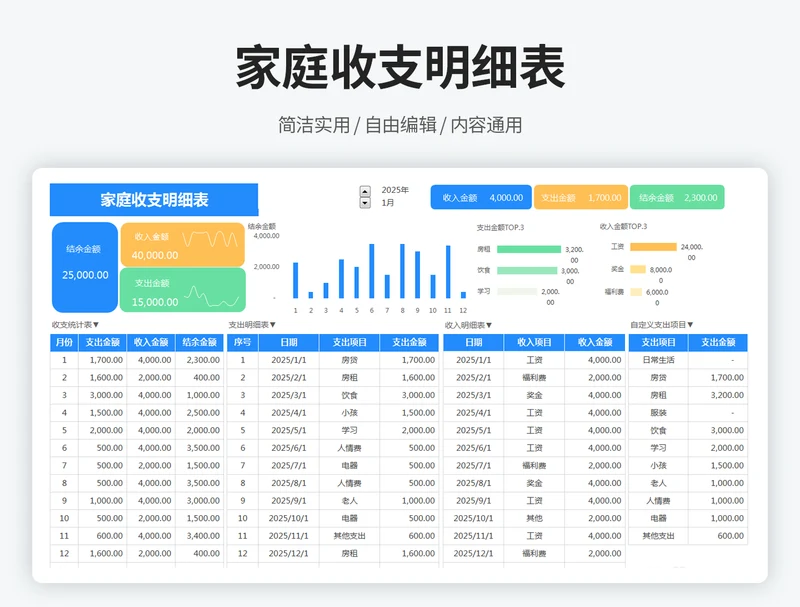
Task: Select the 3,200.00 amount for 房租
Action: (718, 395)
